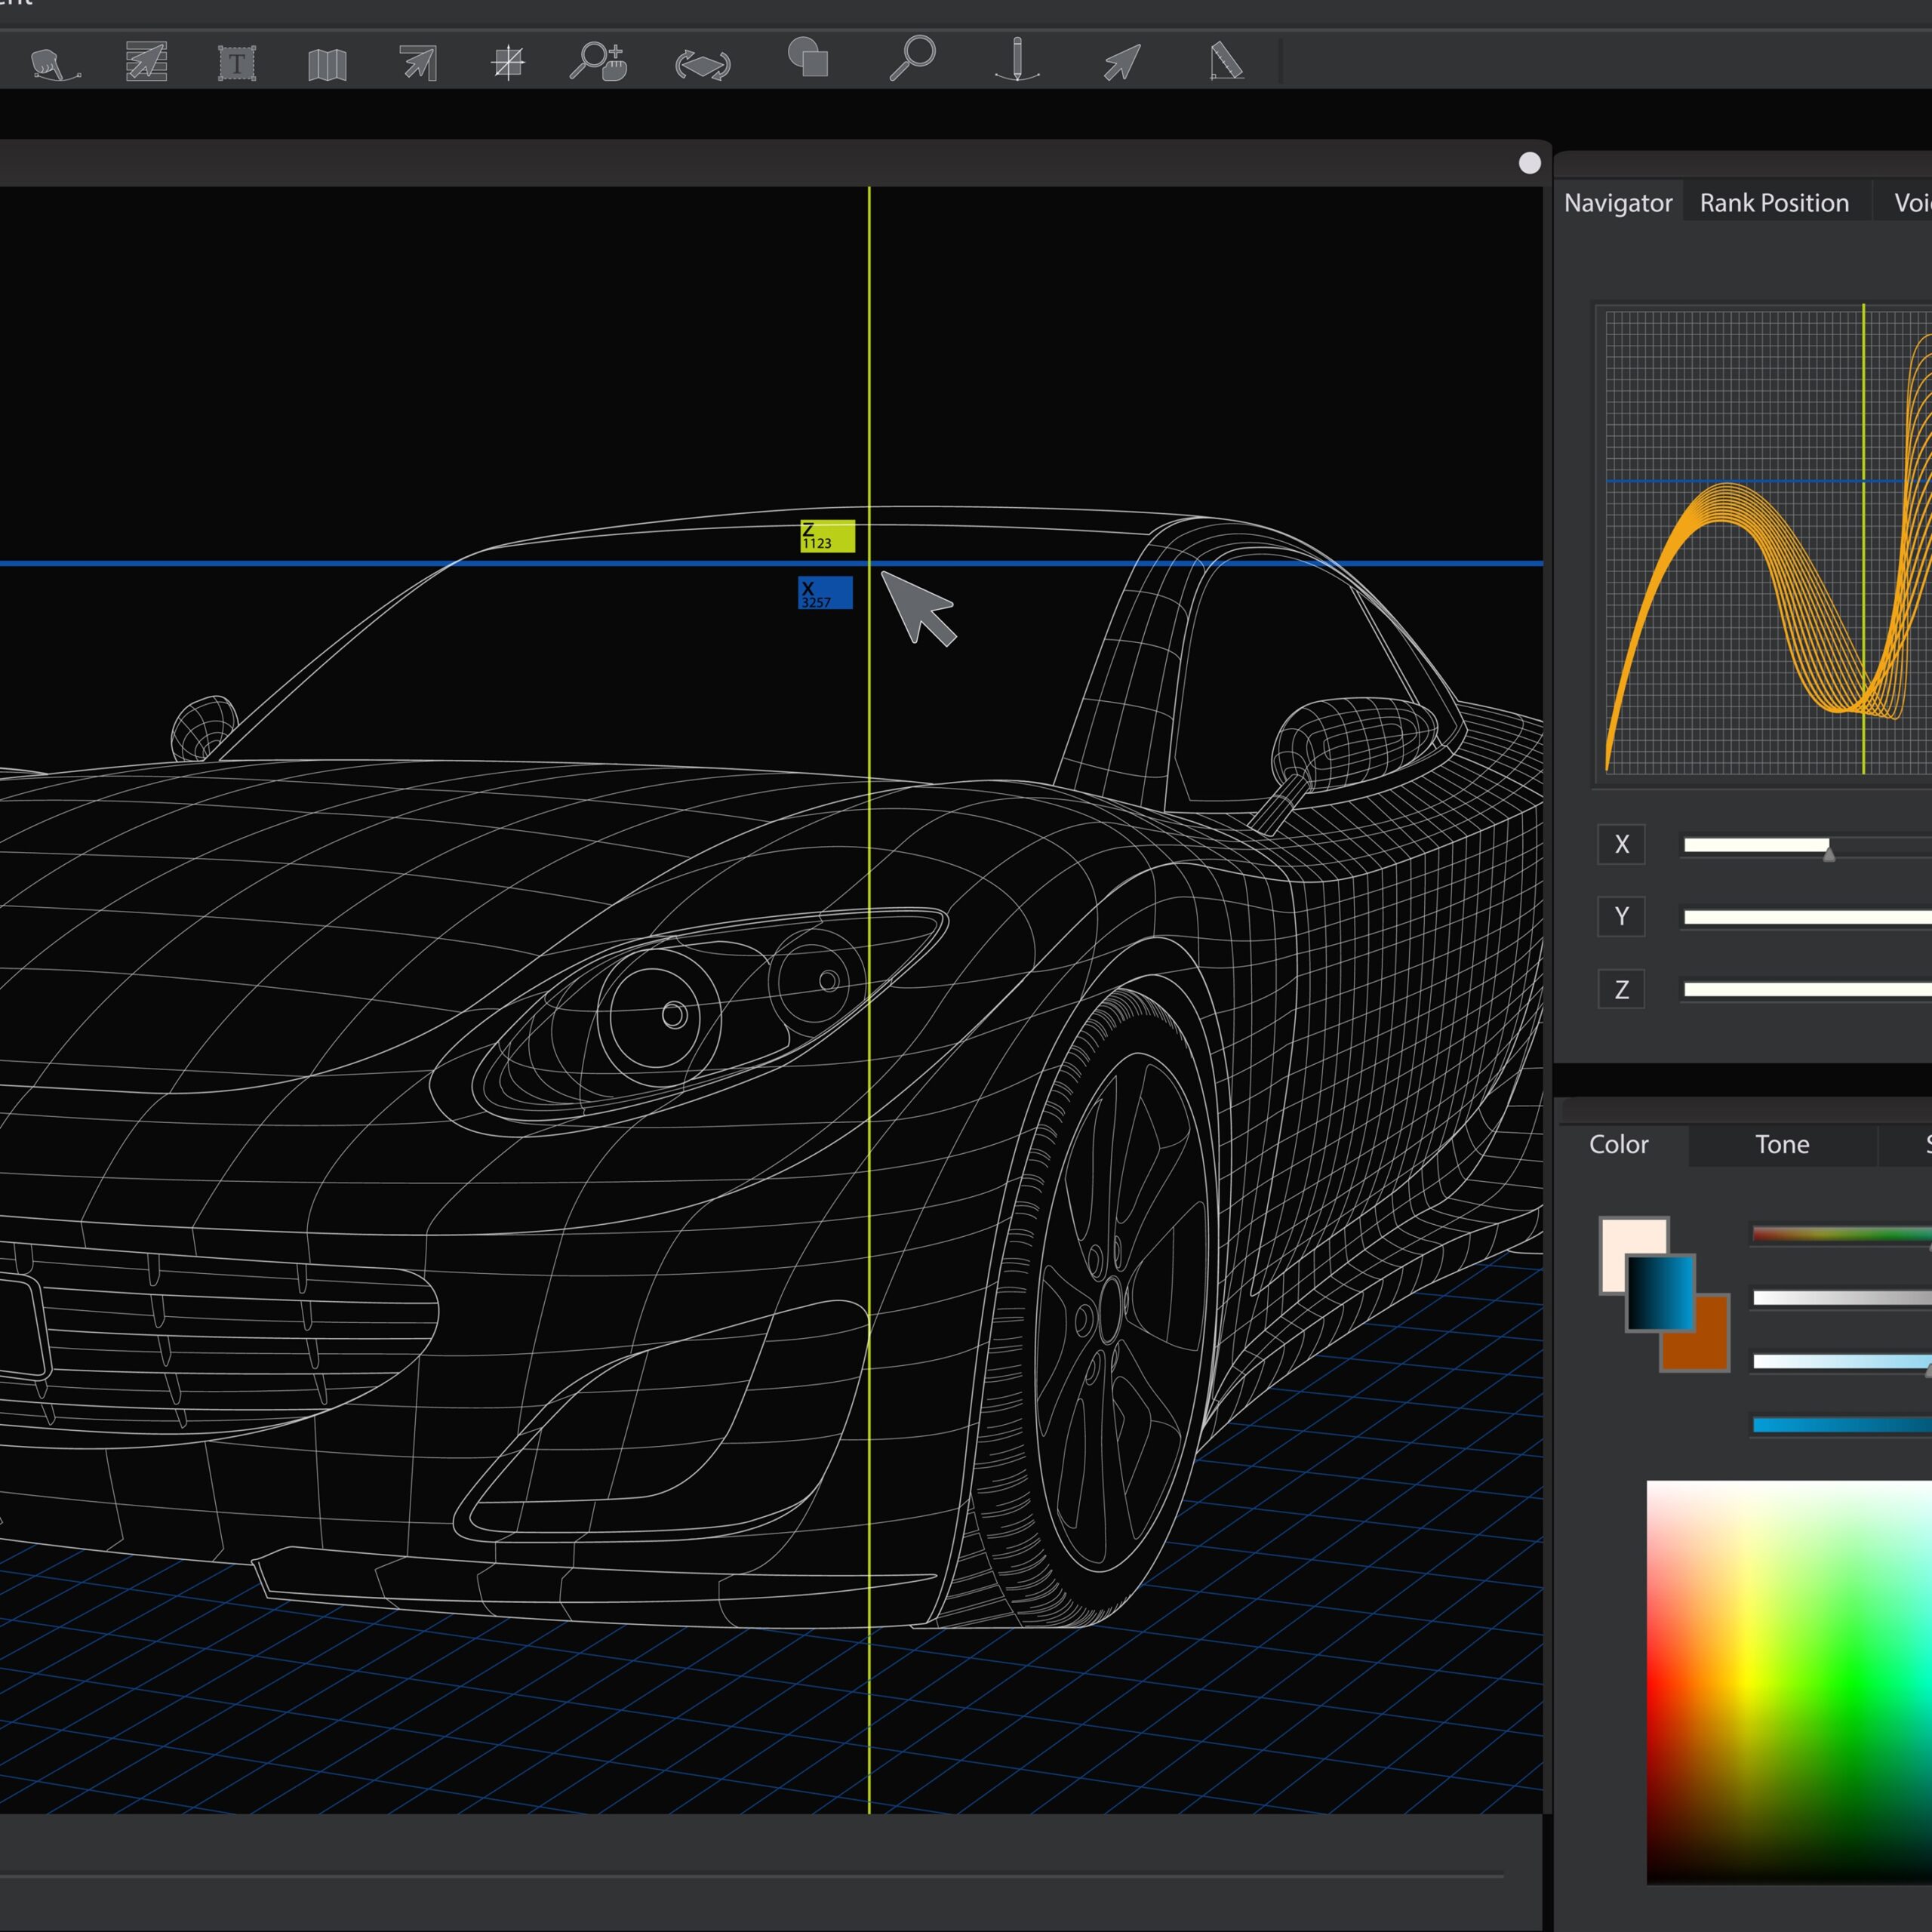
Task: Click the zoom and pan hand tool
Action: tap(598, 61)
